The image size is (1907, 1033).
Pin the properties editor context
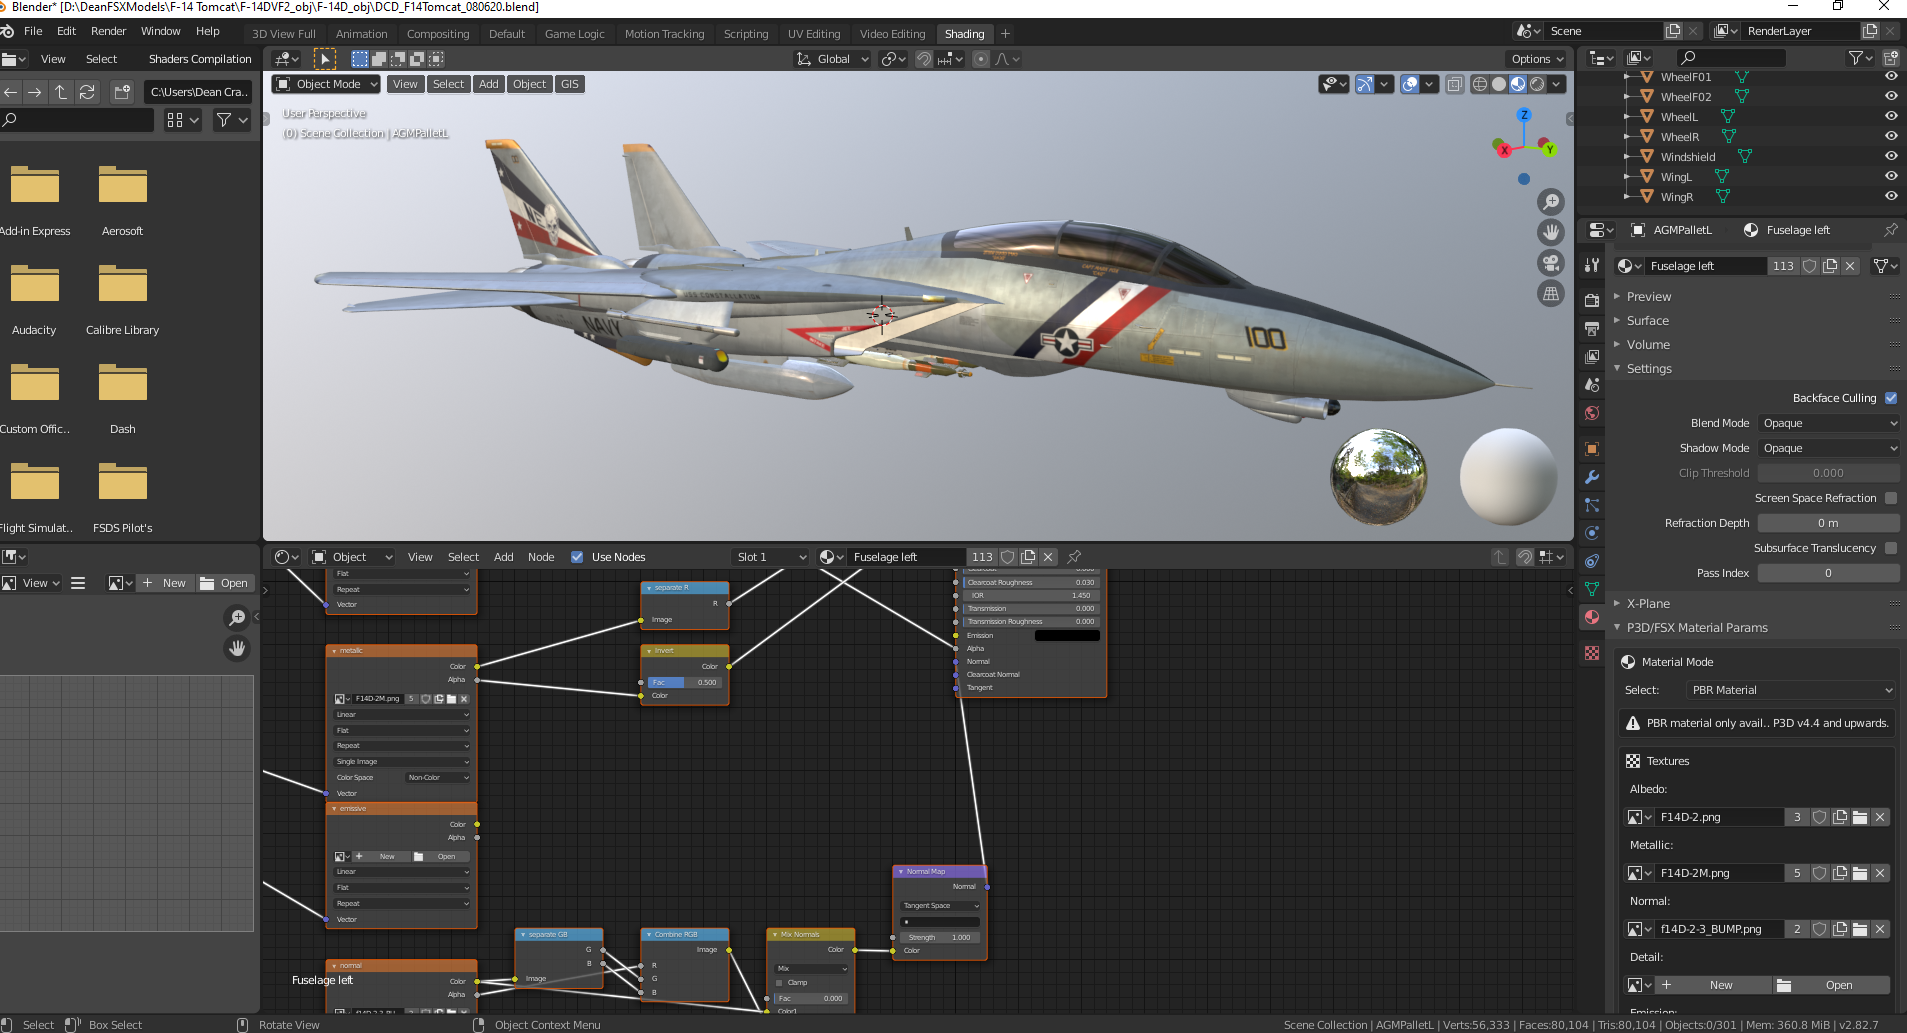(x=1890, y=230)
